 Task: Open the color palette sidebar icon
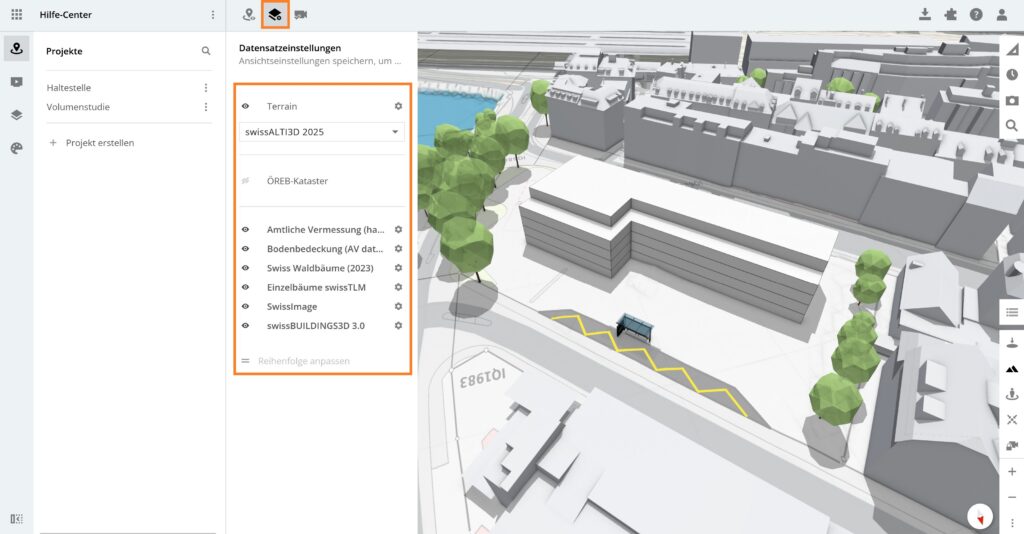[16, 148]
